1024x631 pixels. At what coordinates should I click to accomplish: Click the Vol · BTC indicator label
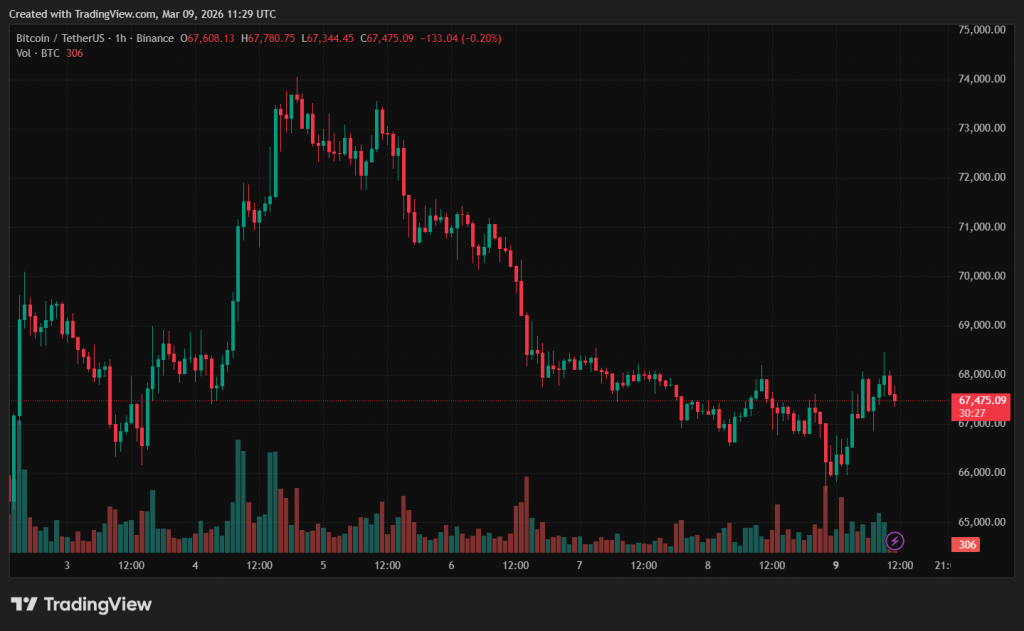tap(37, 53)
